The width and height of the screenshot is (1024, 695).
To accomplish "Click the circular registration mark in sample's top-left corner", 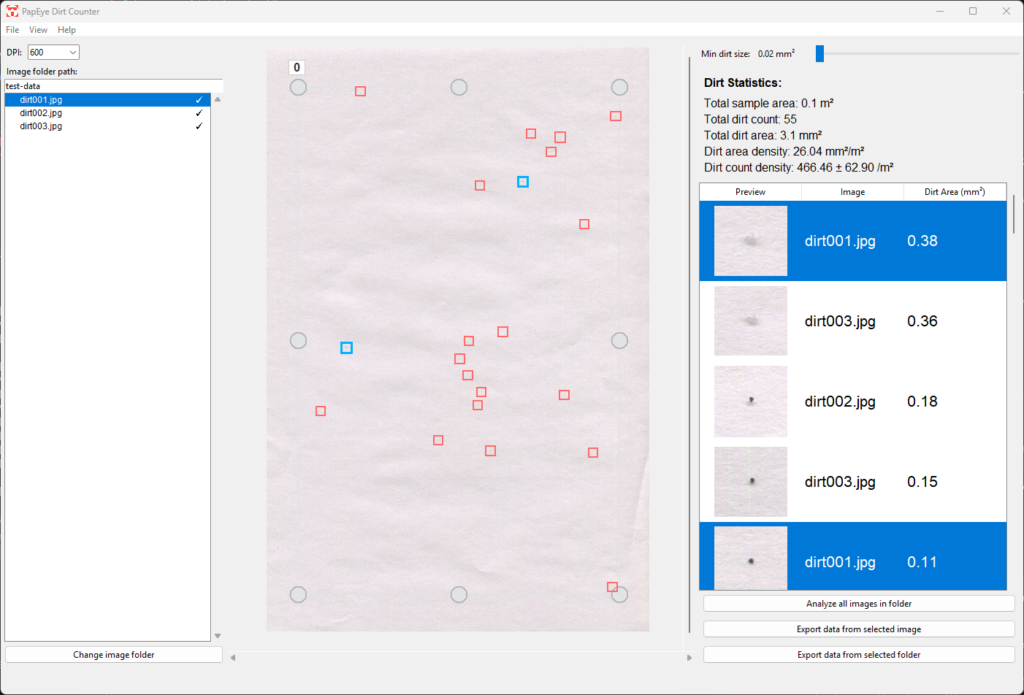I will pos(298,87).
